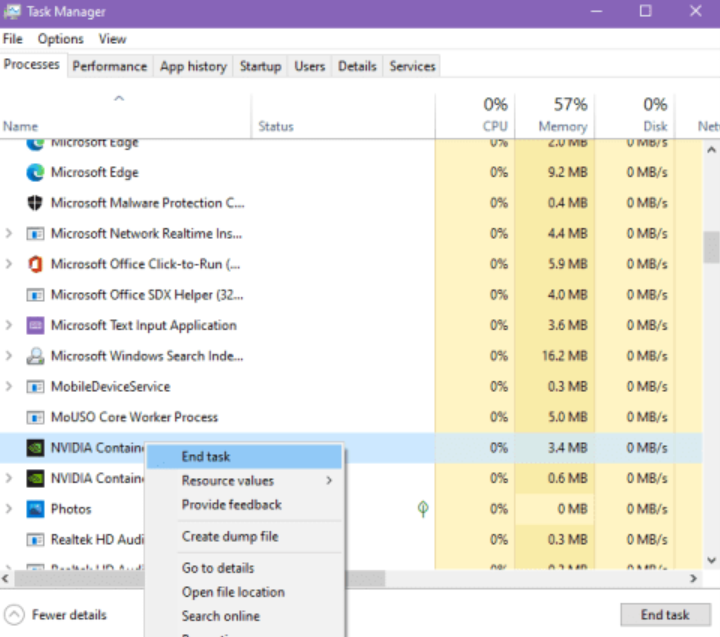Expand the Photos process group
Screen dimensions: 720x637
tap(9, 509)
